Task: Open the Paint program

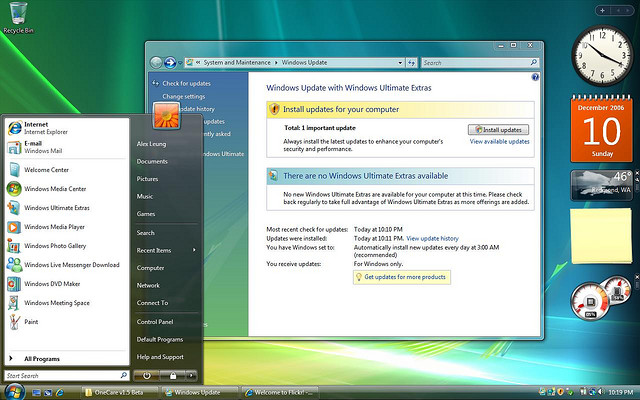Action: 67,322
